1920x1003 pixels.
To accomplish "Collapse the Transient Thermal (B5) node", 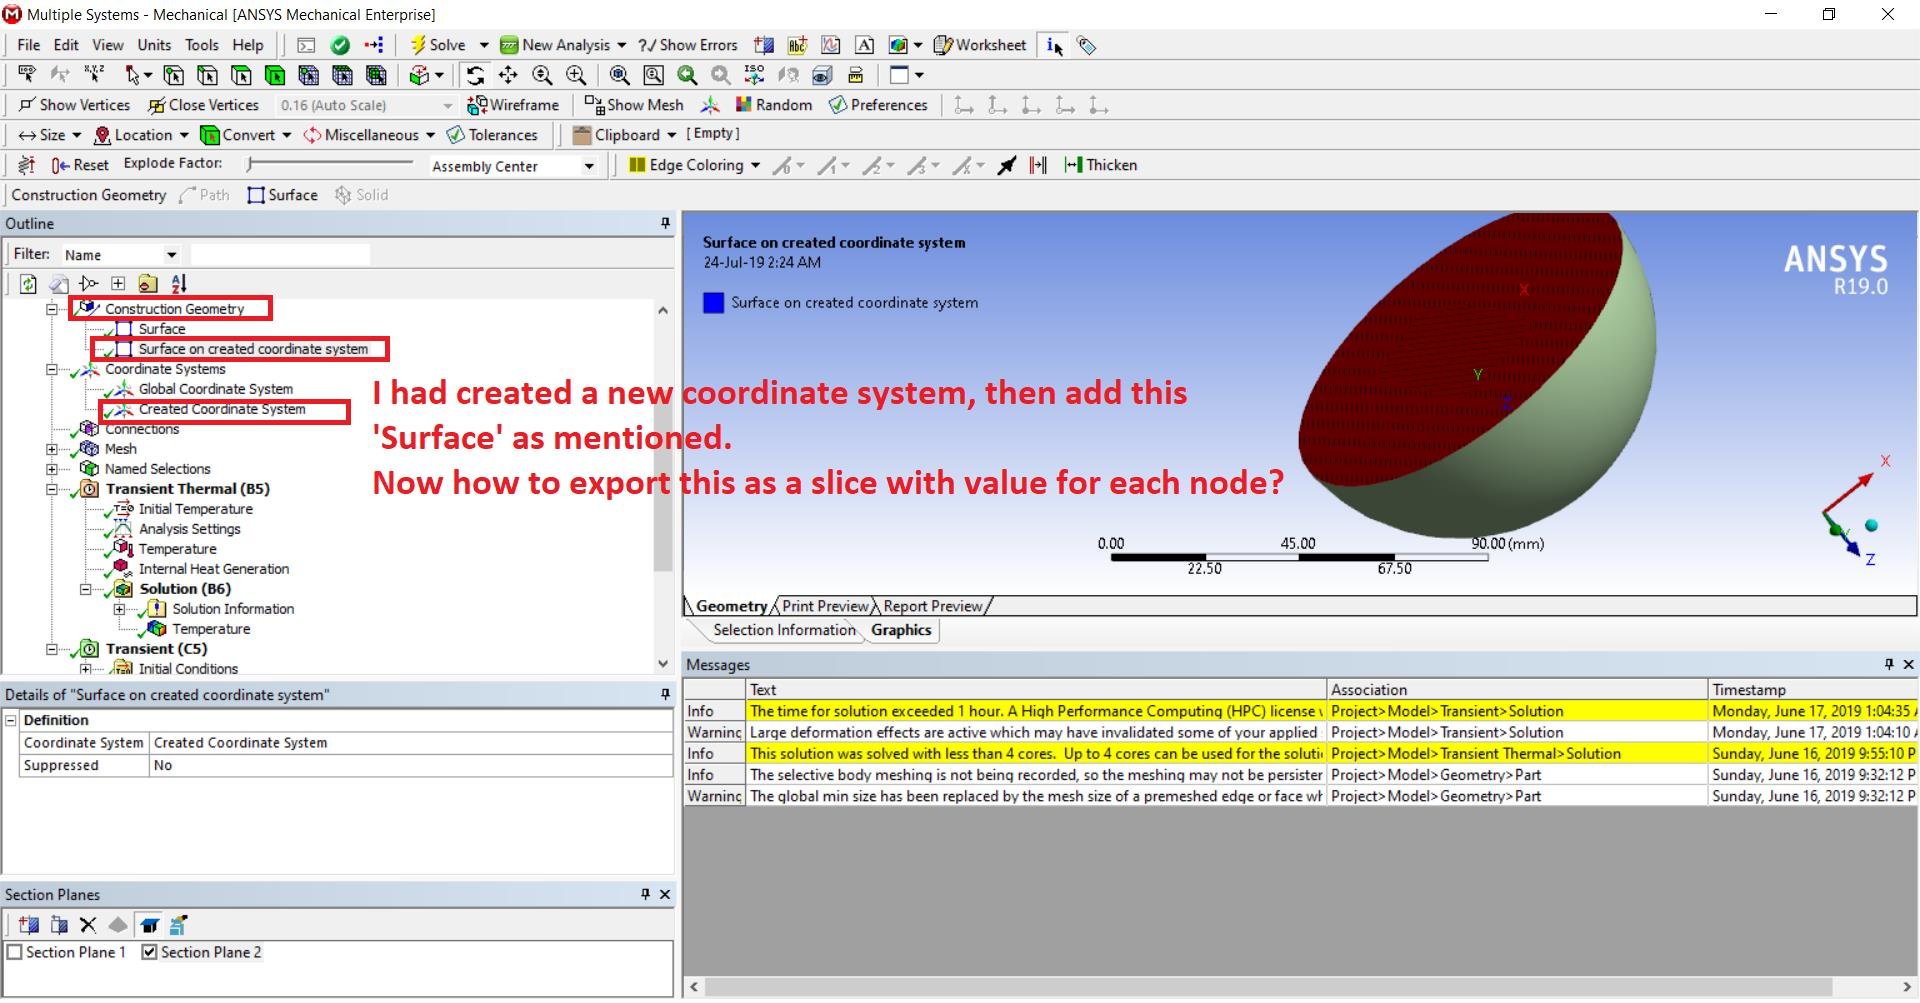I will tap(52, 489).
